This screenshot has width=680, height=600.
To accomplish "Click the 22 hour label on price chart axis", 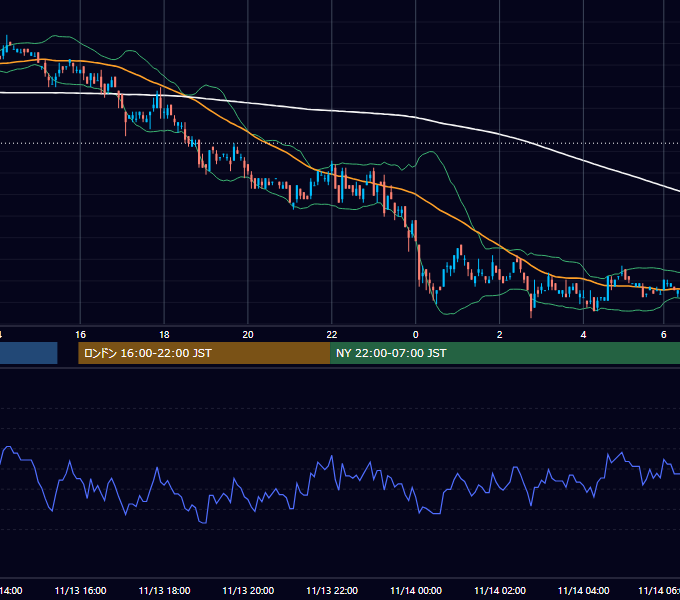I will [332, 335].
